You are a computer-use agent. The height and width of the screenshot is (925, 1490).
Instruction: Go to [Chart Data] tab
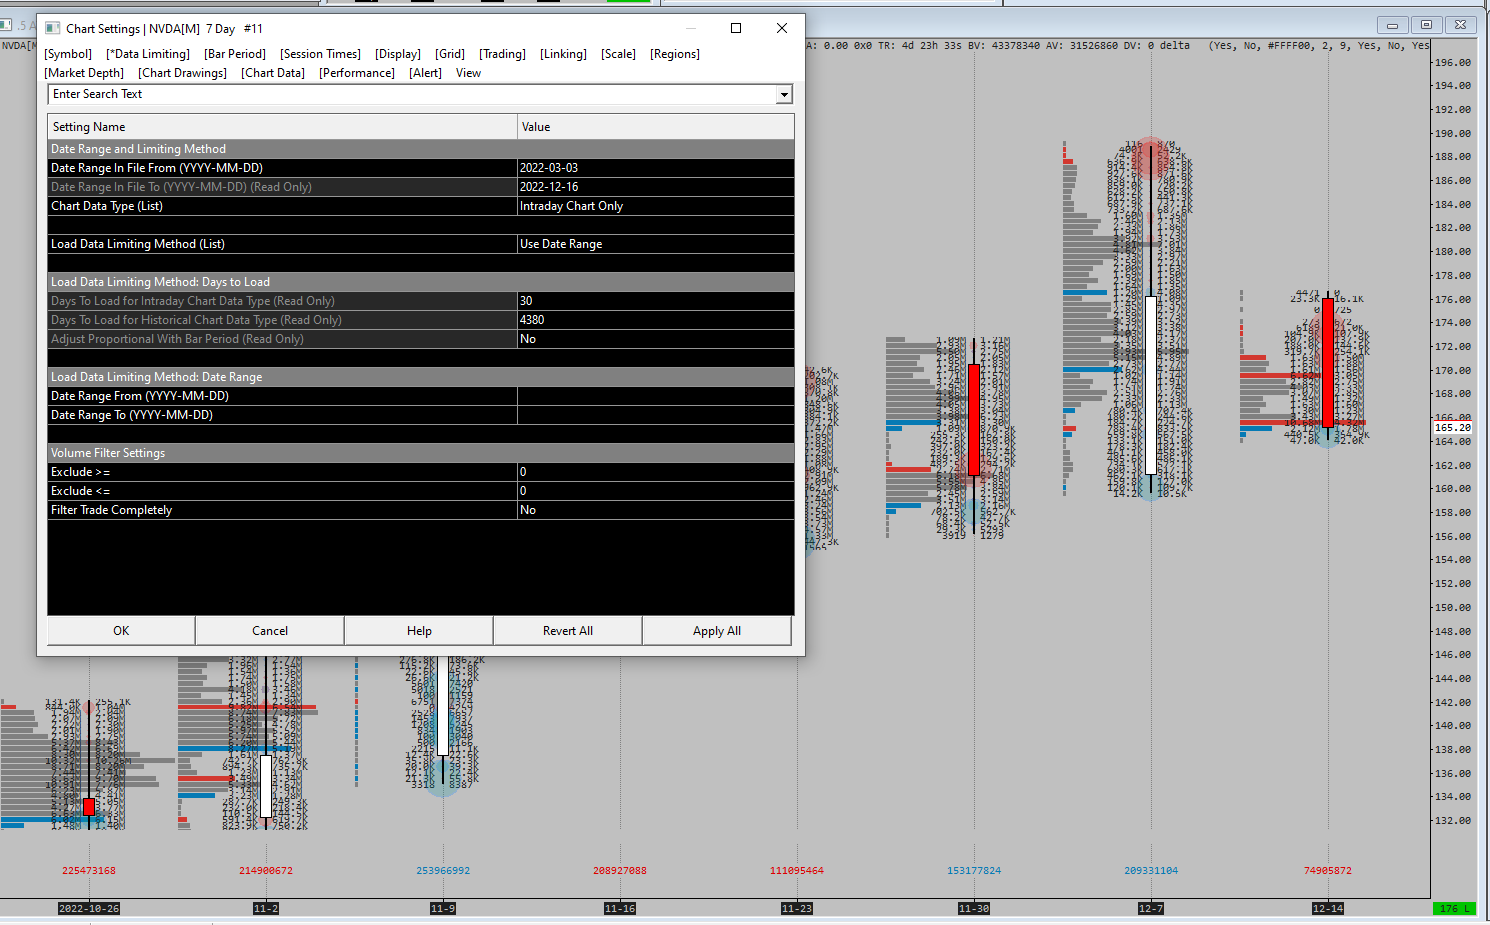click(273, 73)
